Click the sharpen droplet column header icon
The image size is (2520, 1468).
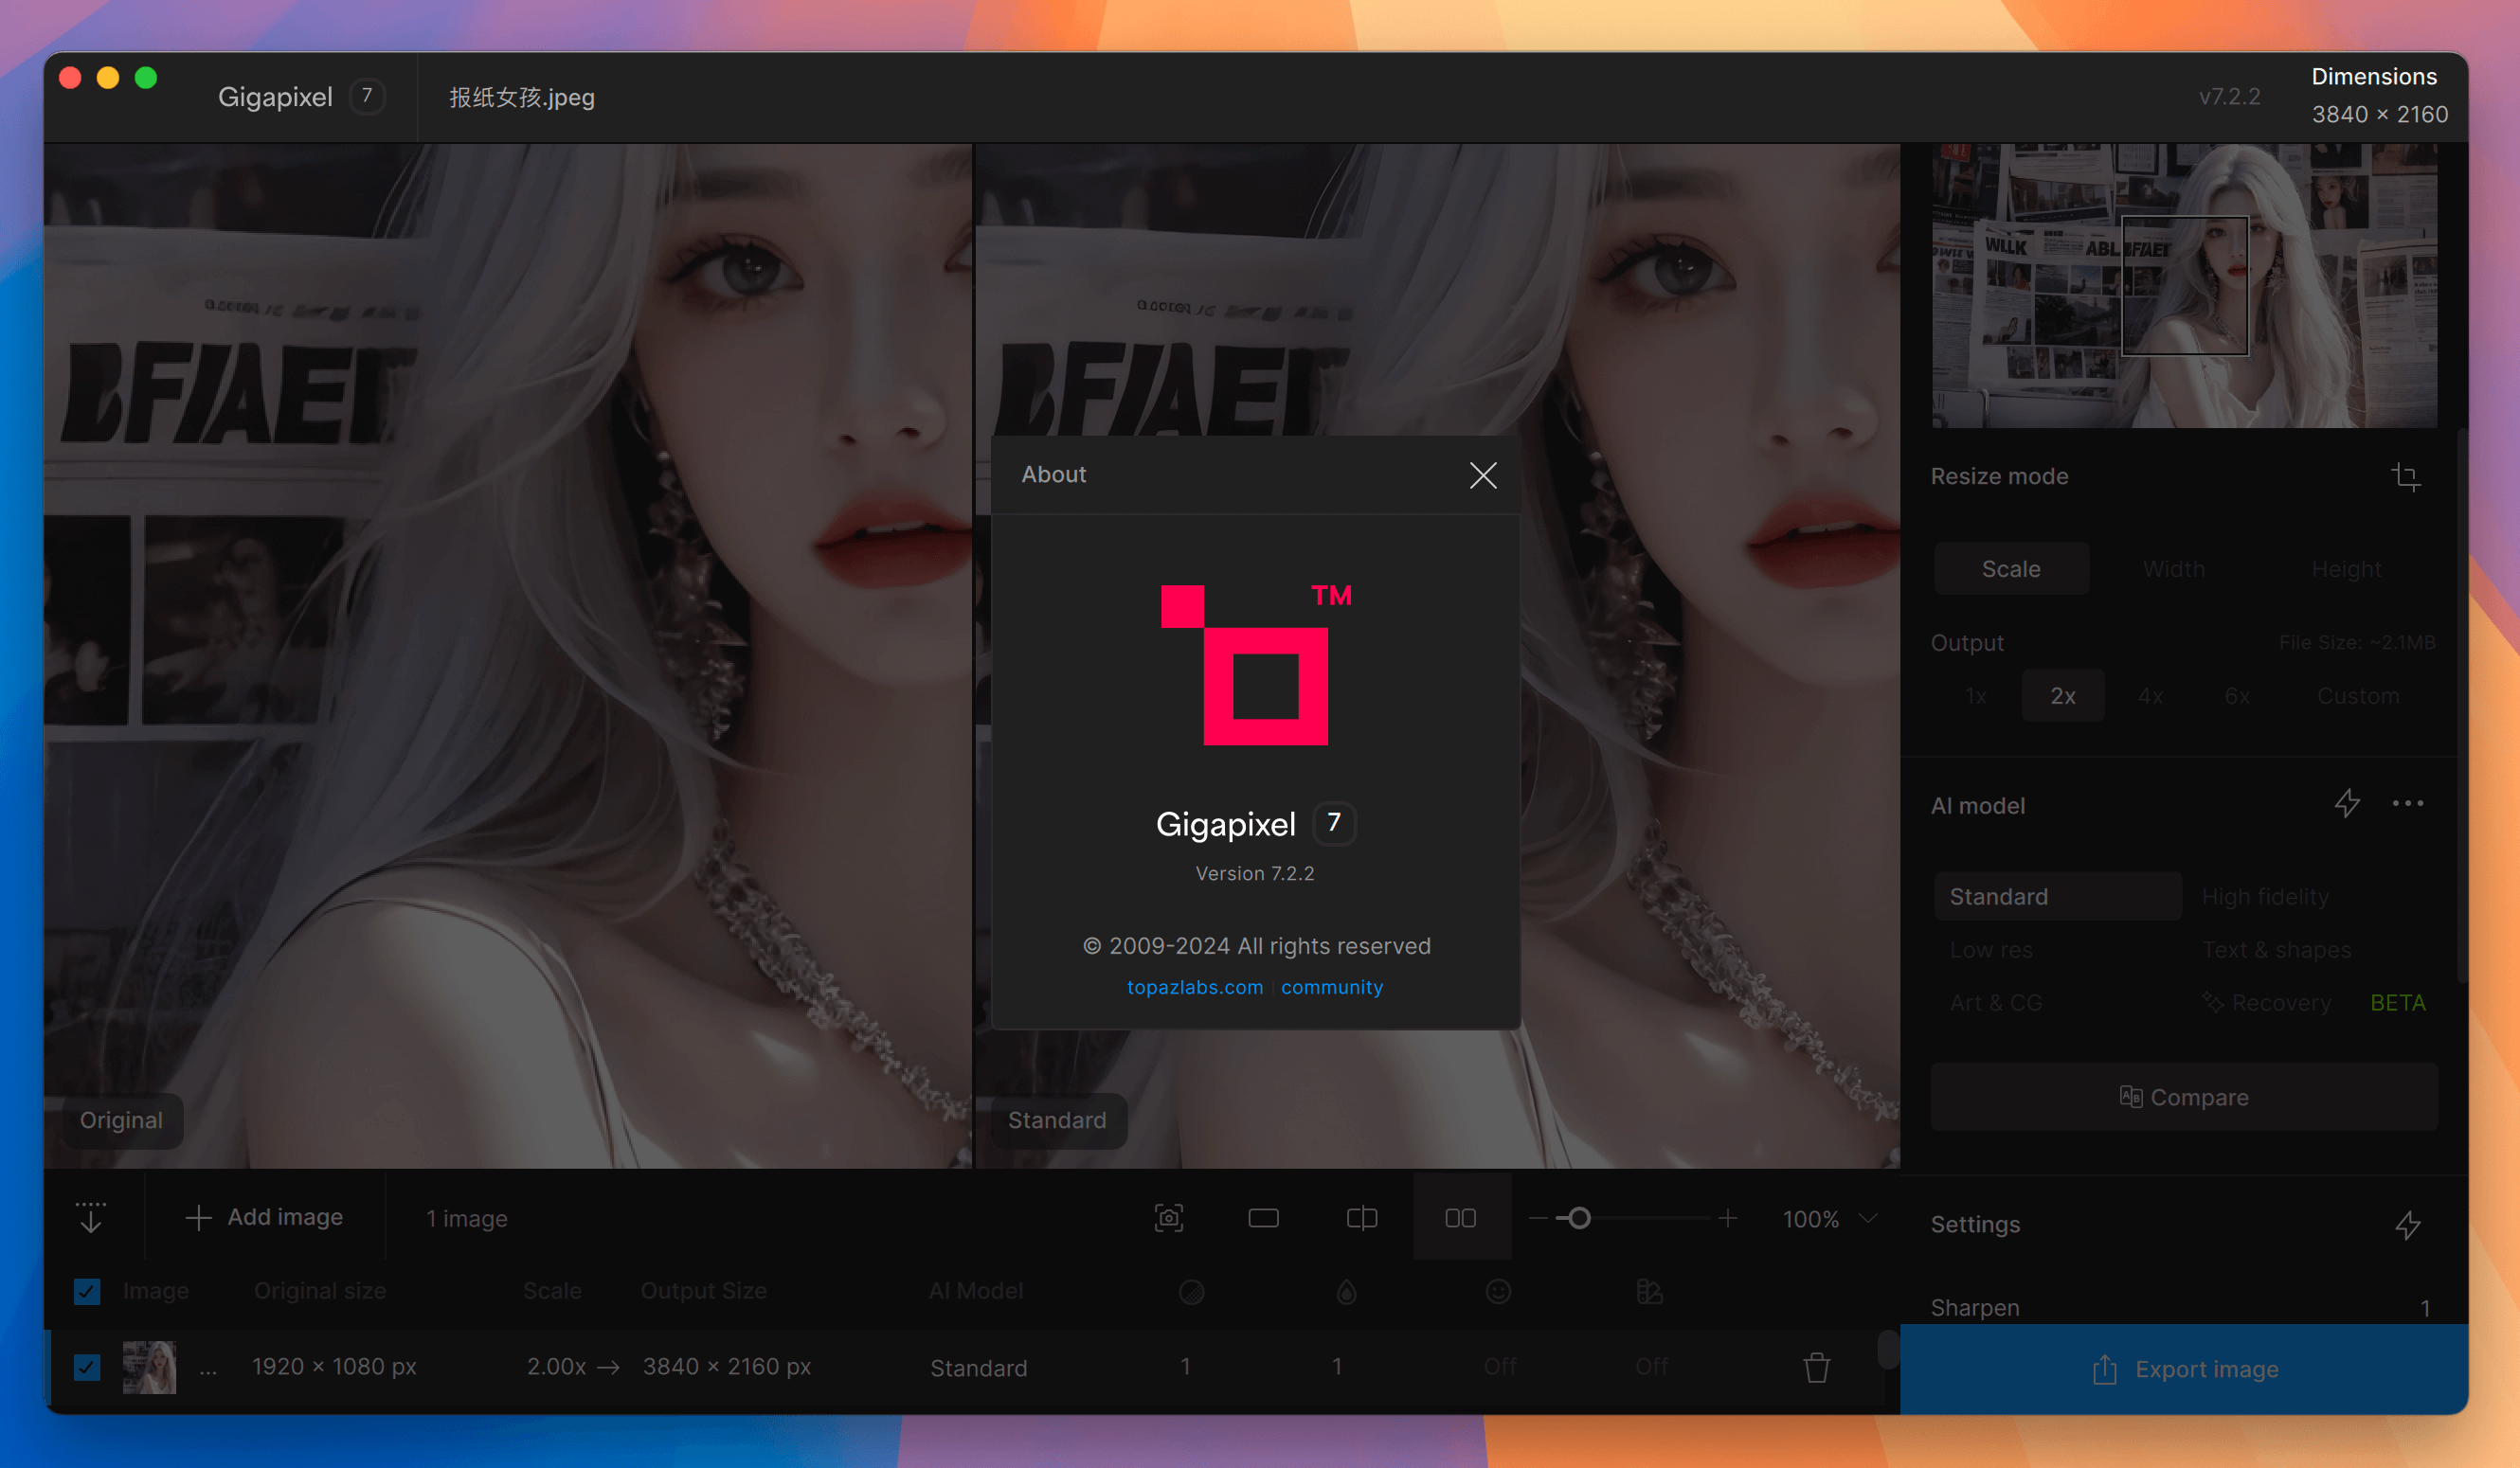pos(1347,1292)
